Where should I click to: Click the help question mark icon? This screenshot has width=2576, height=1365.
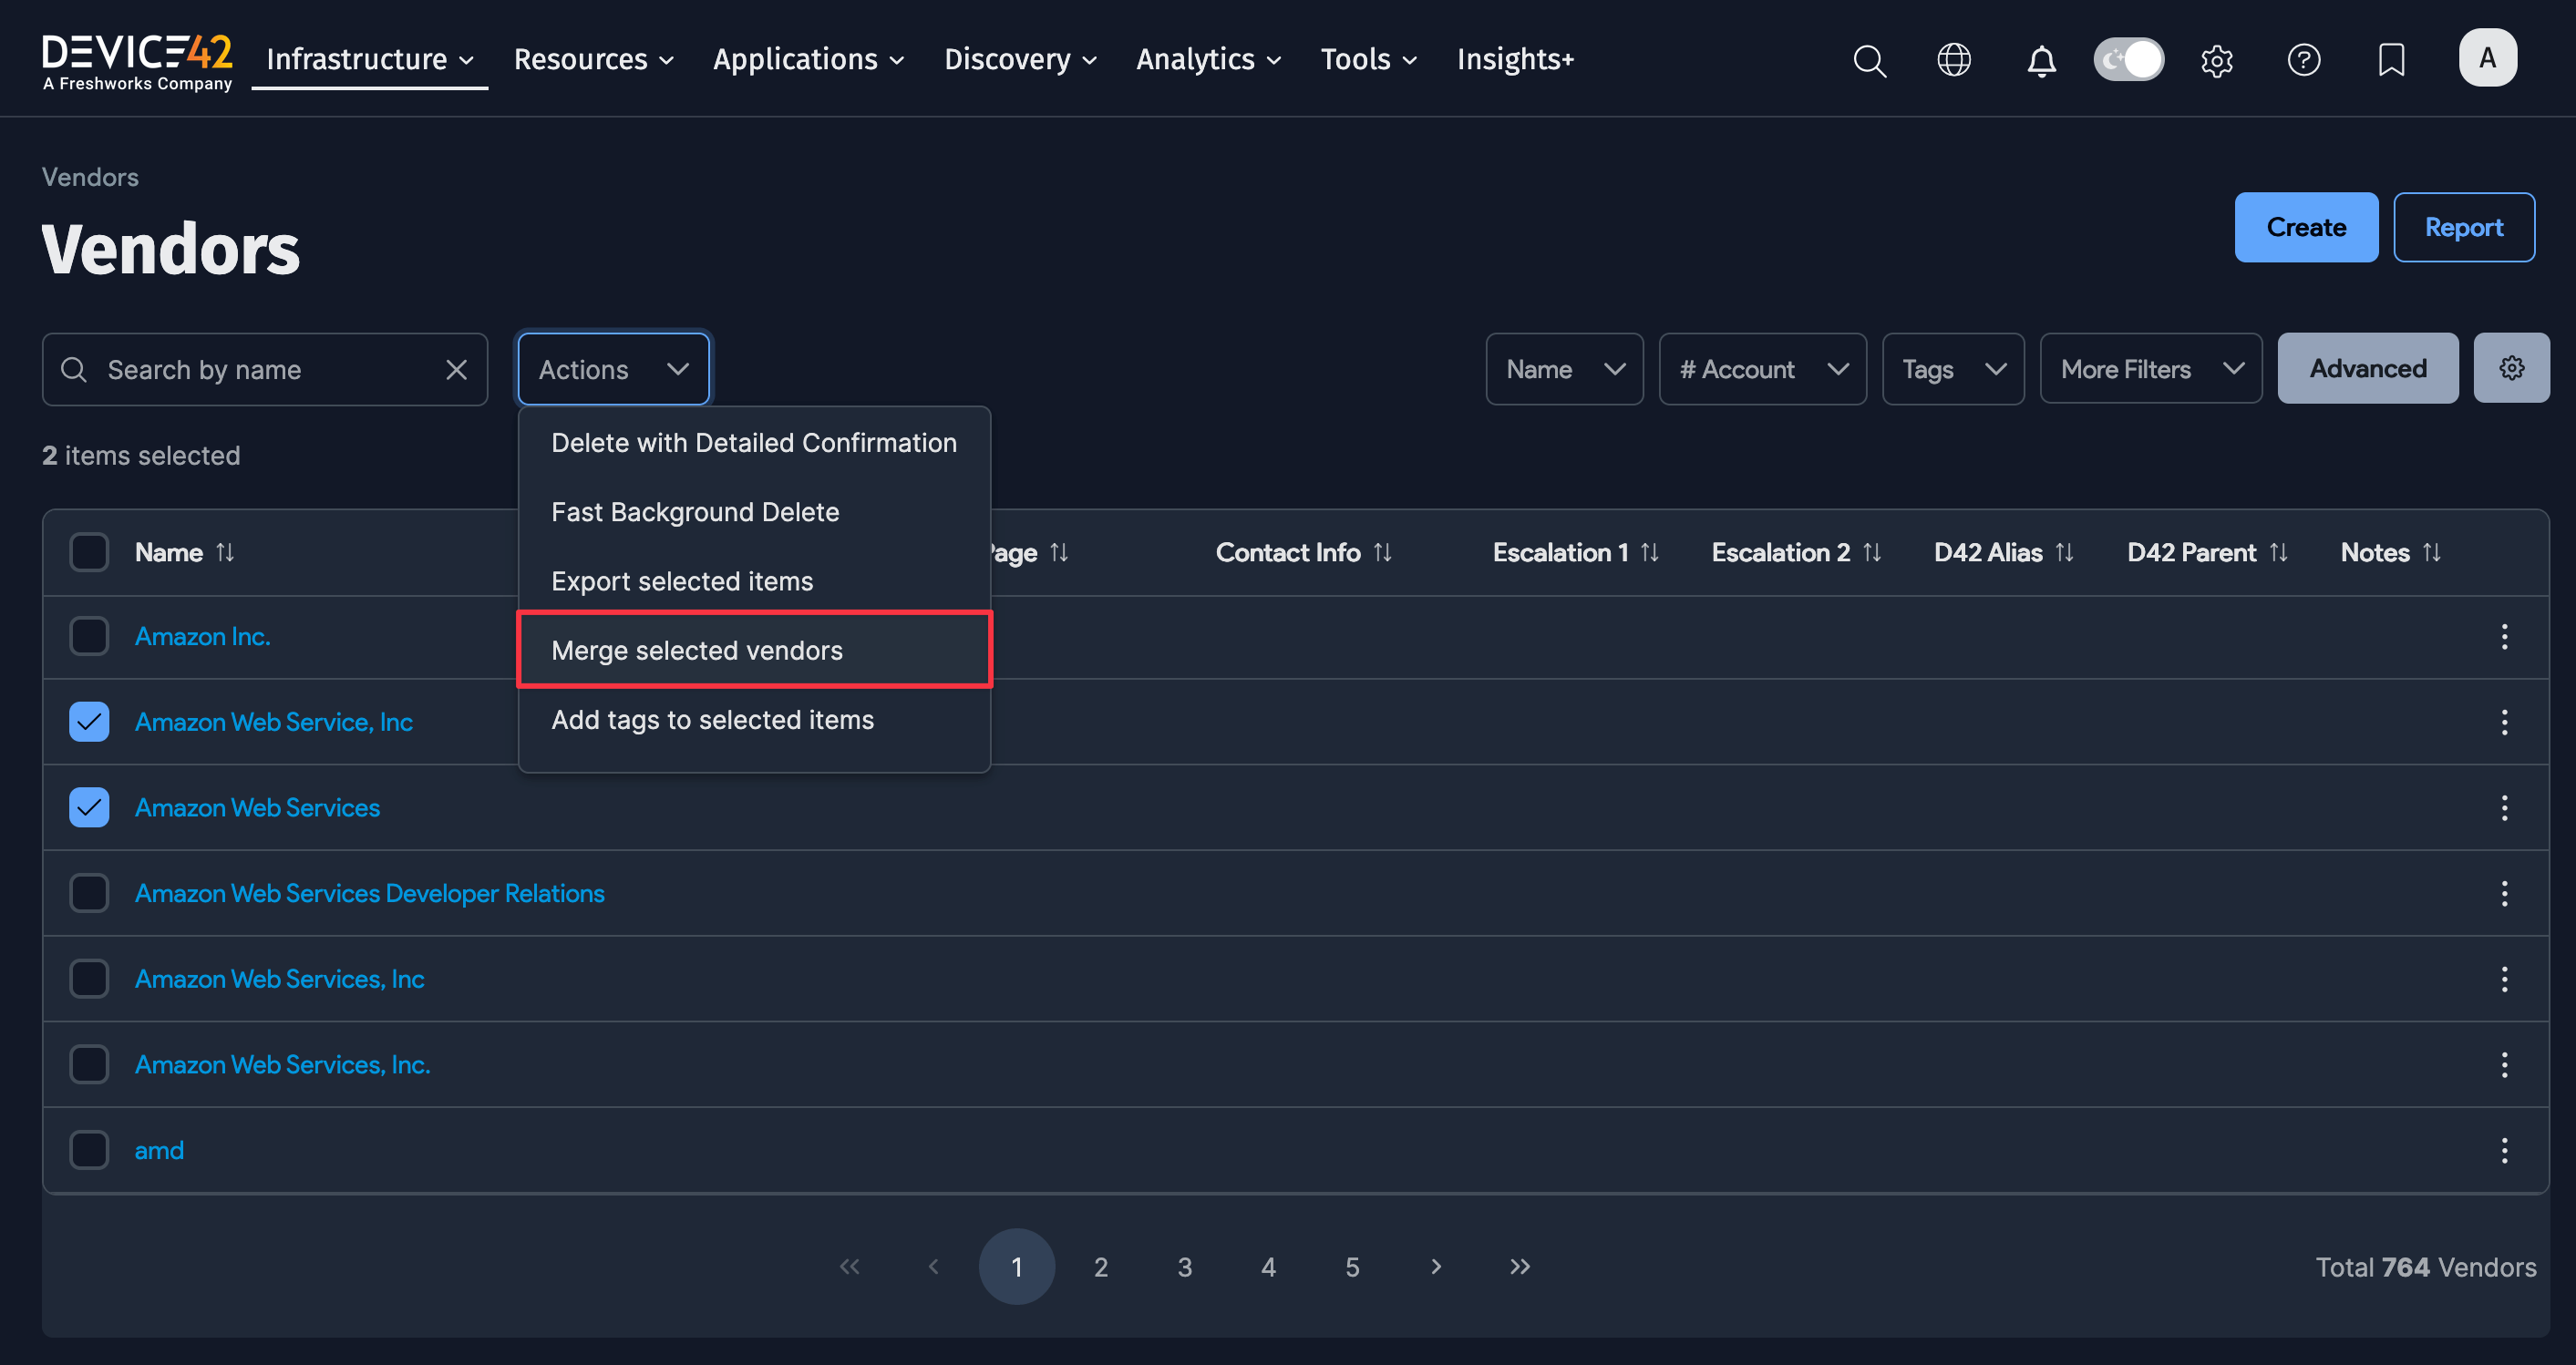click(2304, 60)
